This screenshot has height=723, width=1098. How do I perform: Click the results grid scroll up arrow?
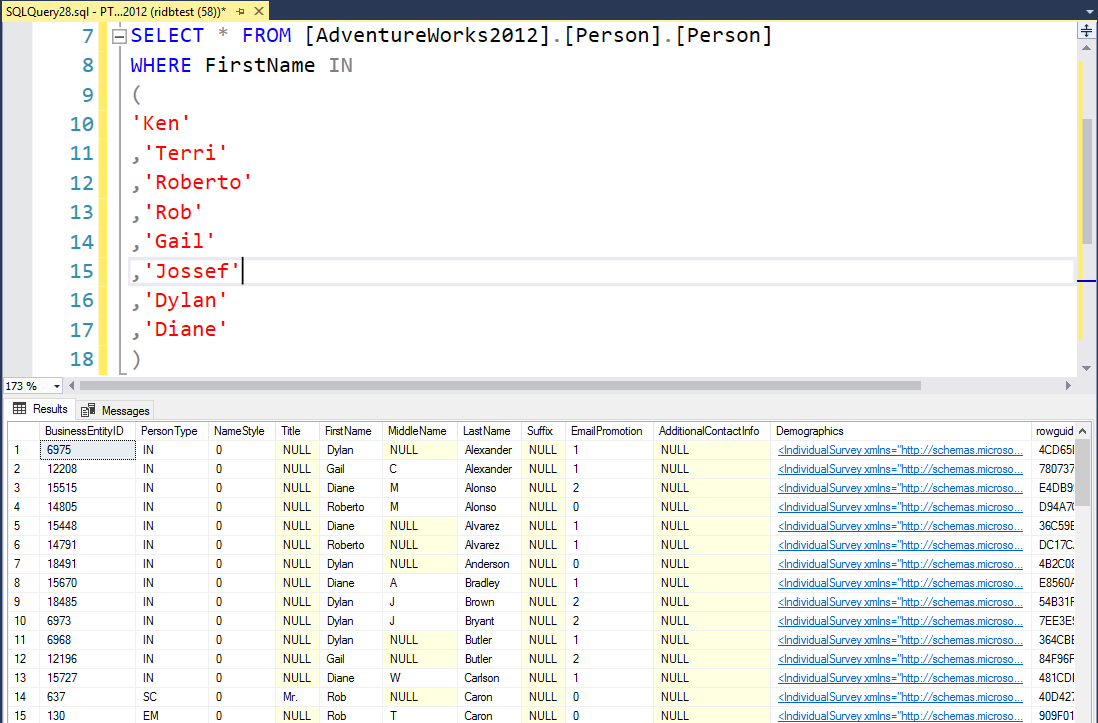pos(1083,431)
